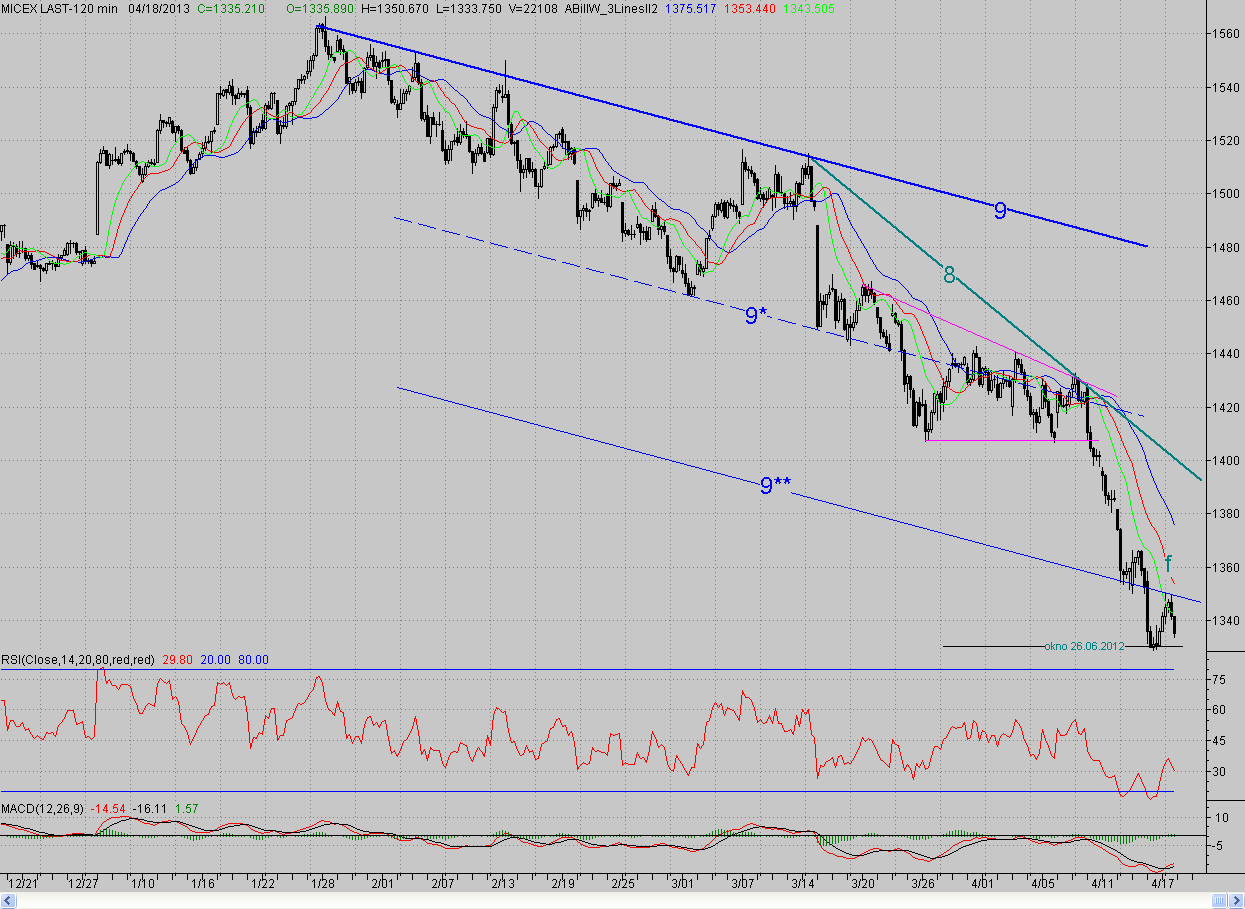Select the lower channel label '9**'
Screen dimensions: 1245x909
tap(776, 486)
